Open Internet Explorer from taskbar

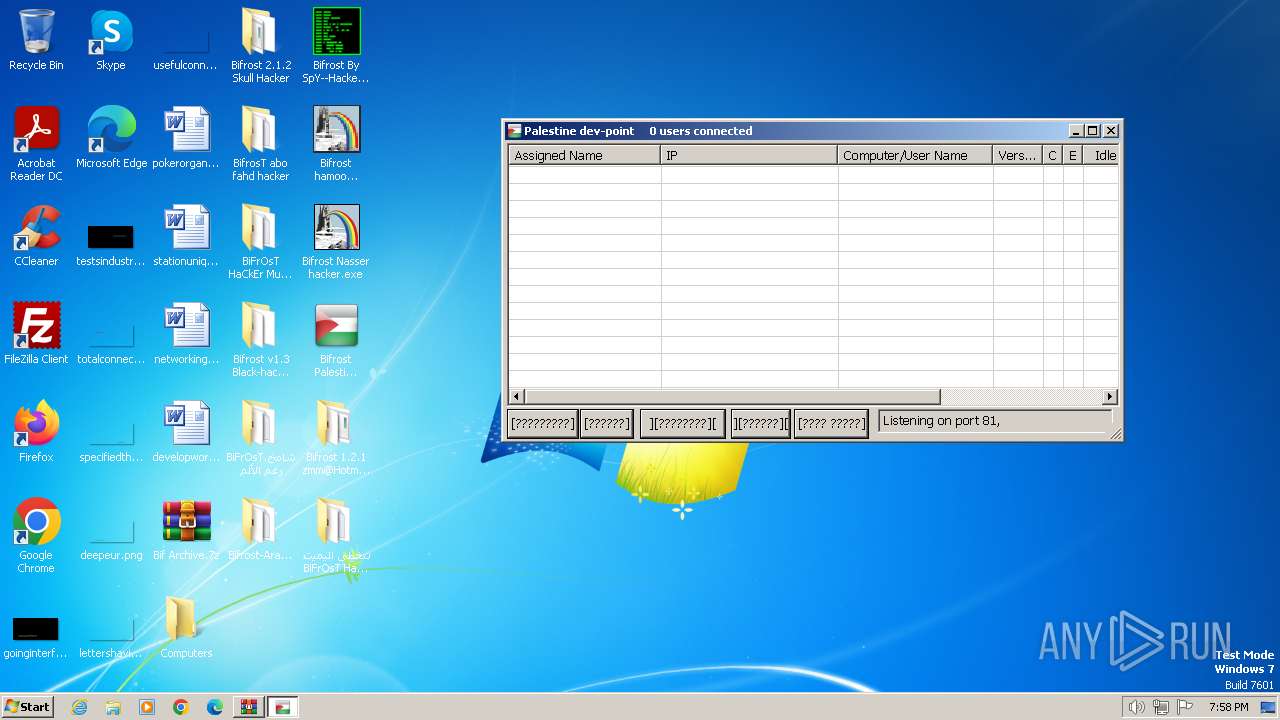pyautogui.click(x=79, y=707)
